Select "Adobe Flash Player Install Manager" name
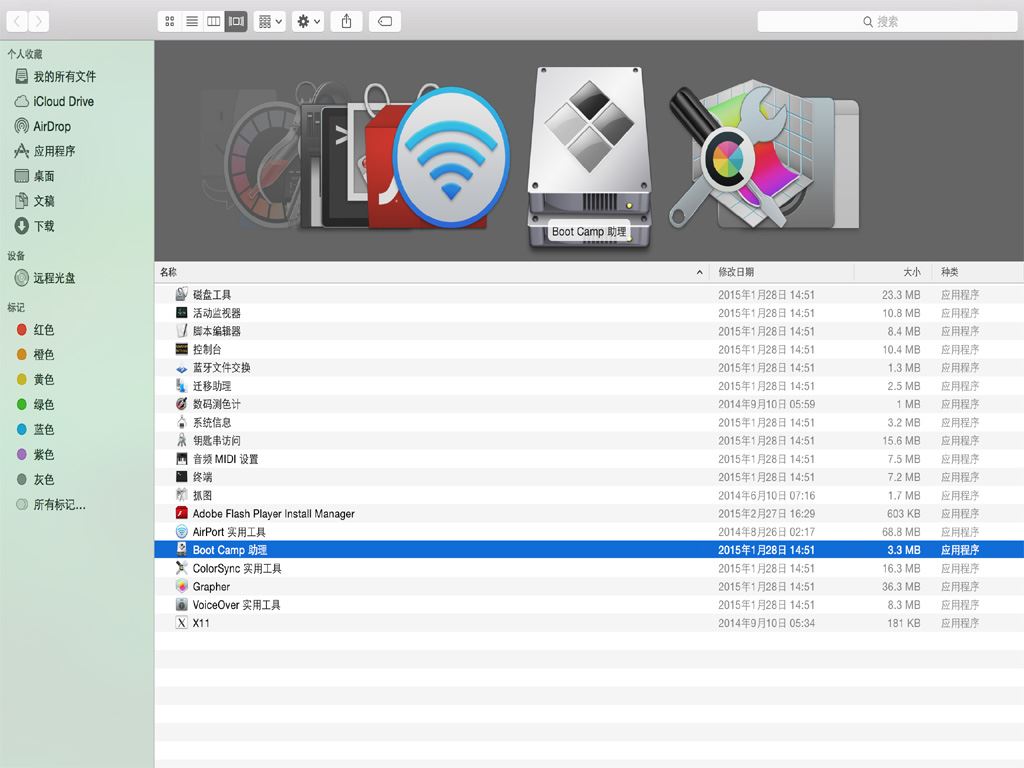Screen dimensions: 1024x768 tap(274, 514)
